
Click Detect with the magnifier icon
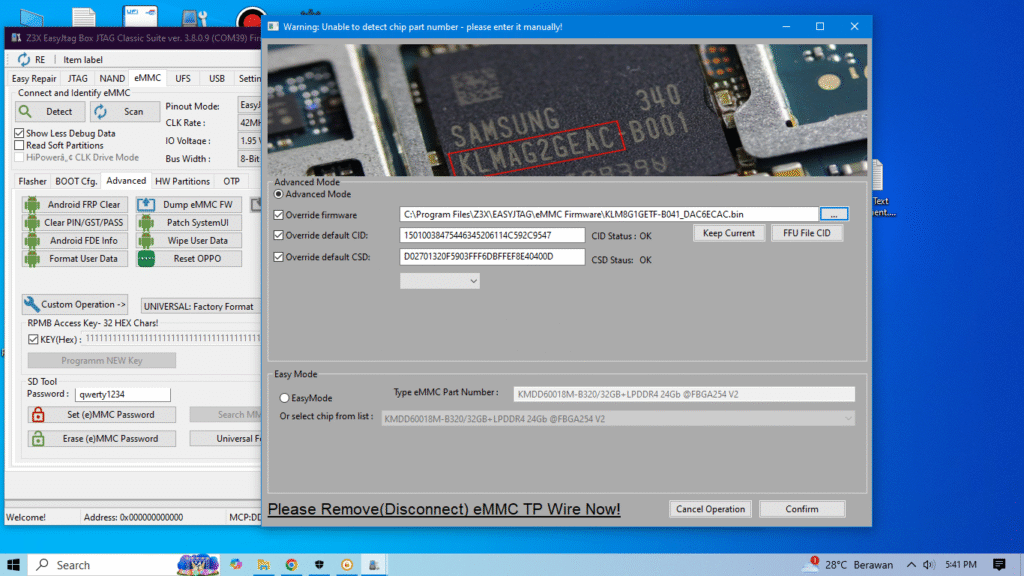[x=50, y=112]
